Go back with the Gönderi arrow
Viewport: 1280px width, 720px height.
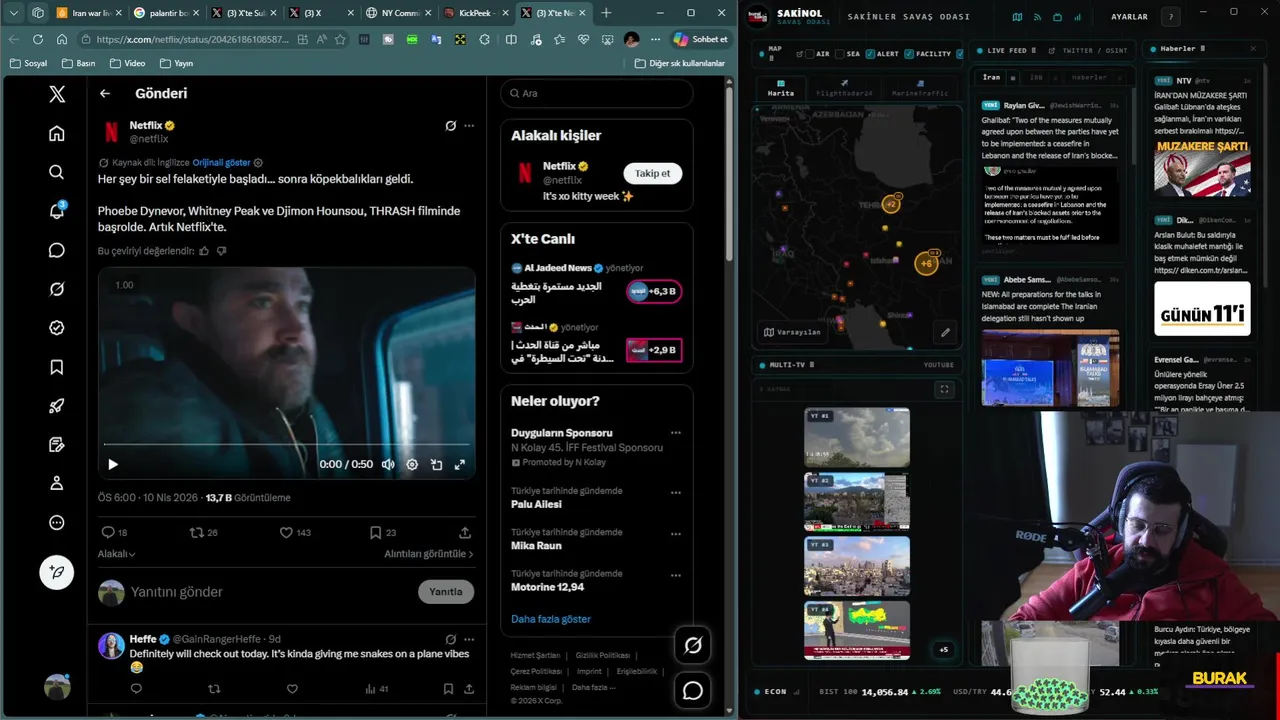pos(105,93)
